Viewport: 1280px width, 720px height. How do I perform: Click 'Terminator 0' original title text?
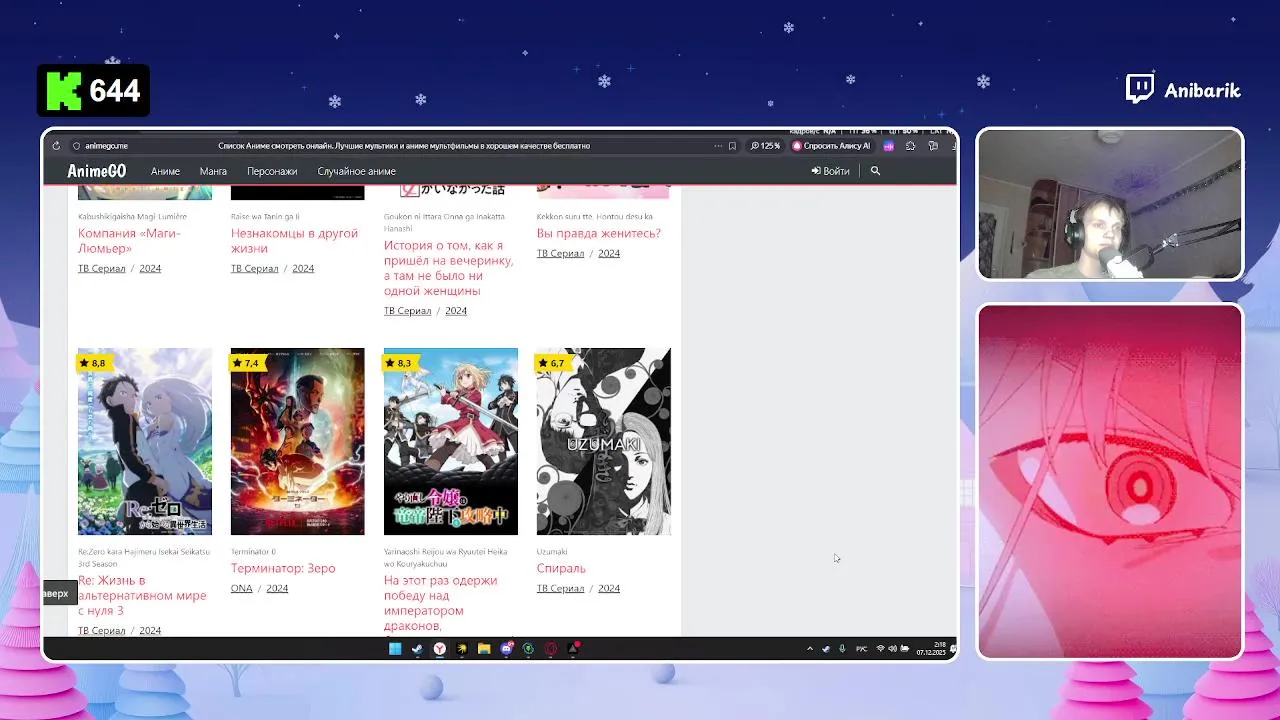click(x=253, y=551)
